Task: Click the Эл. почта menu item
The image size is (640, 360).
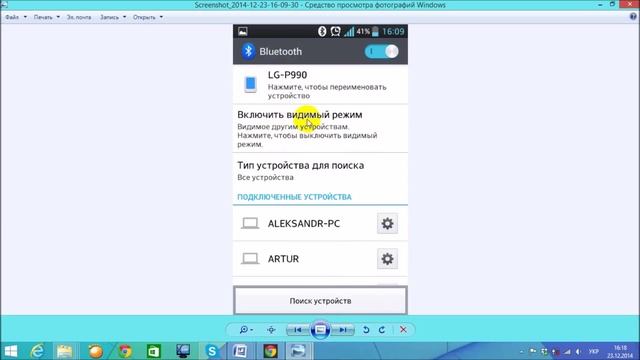Action: (79, 17)
